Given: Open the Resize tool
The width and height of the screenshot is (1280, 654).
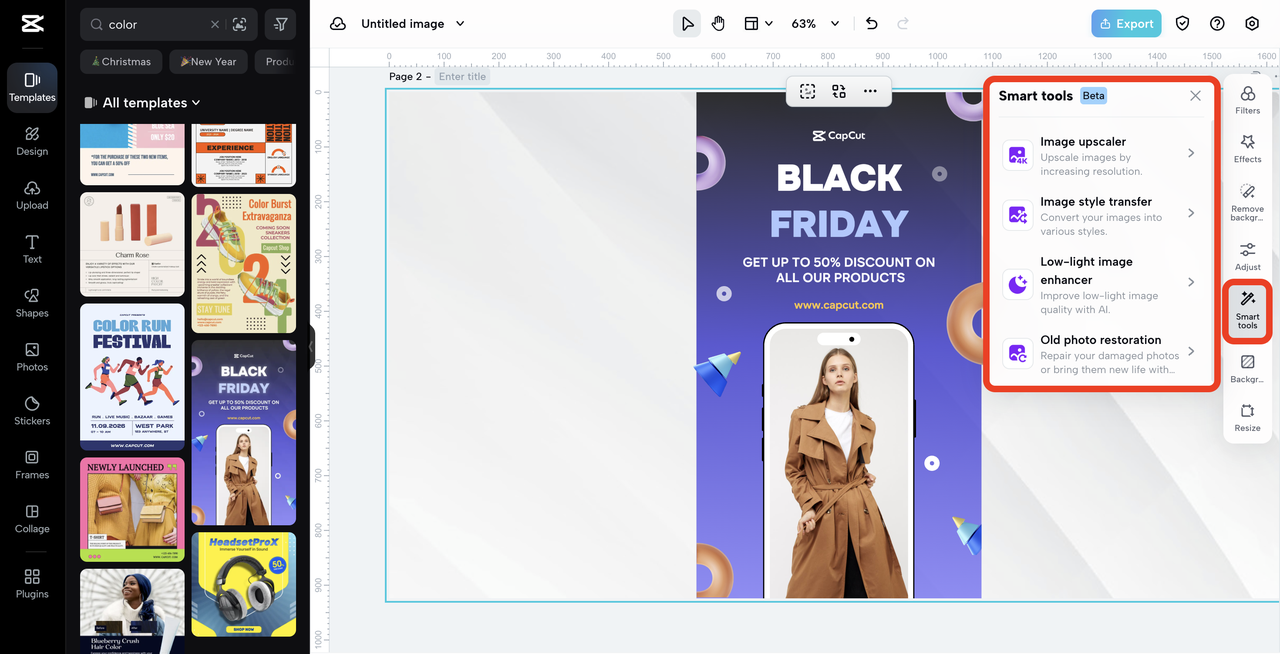Looking at the screenshot, I should pos(1247,417).
